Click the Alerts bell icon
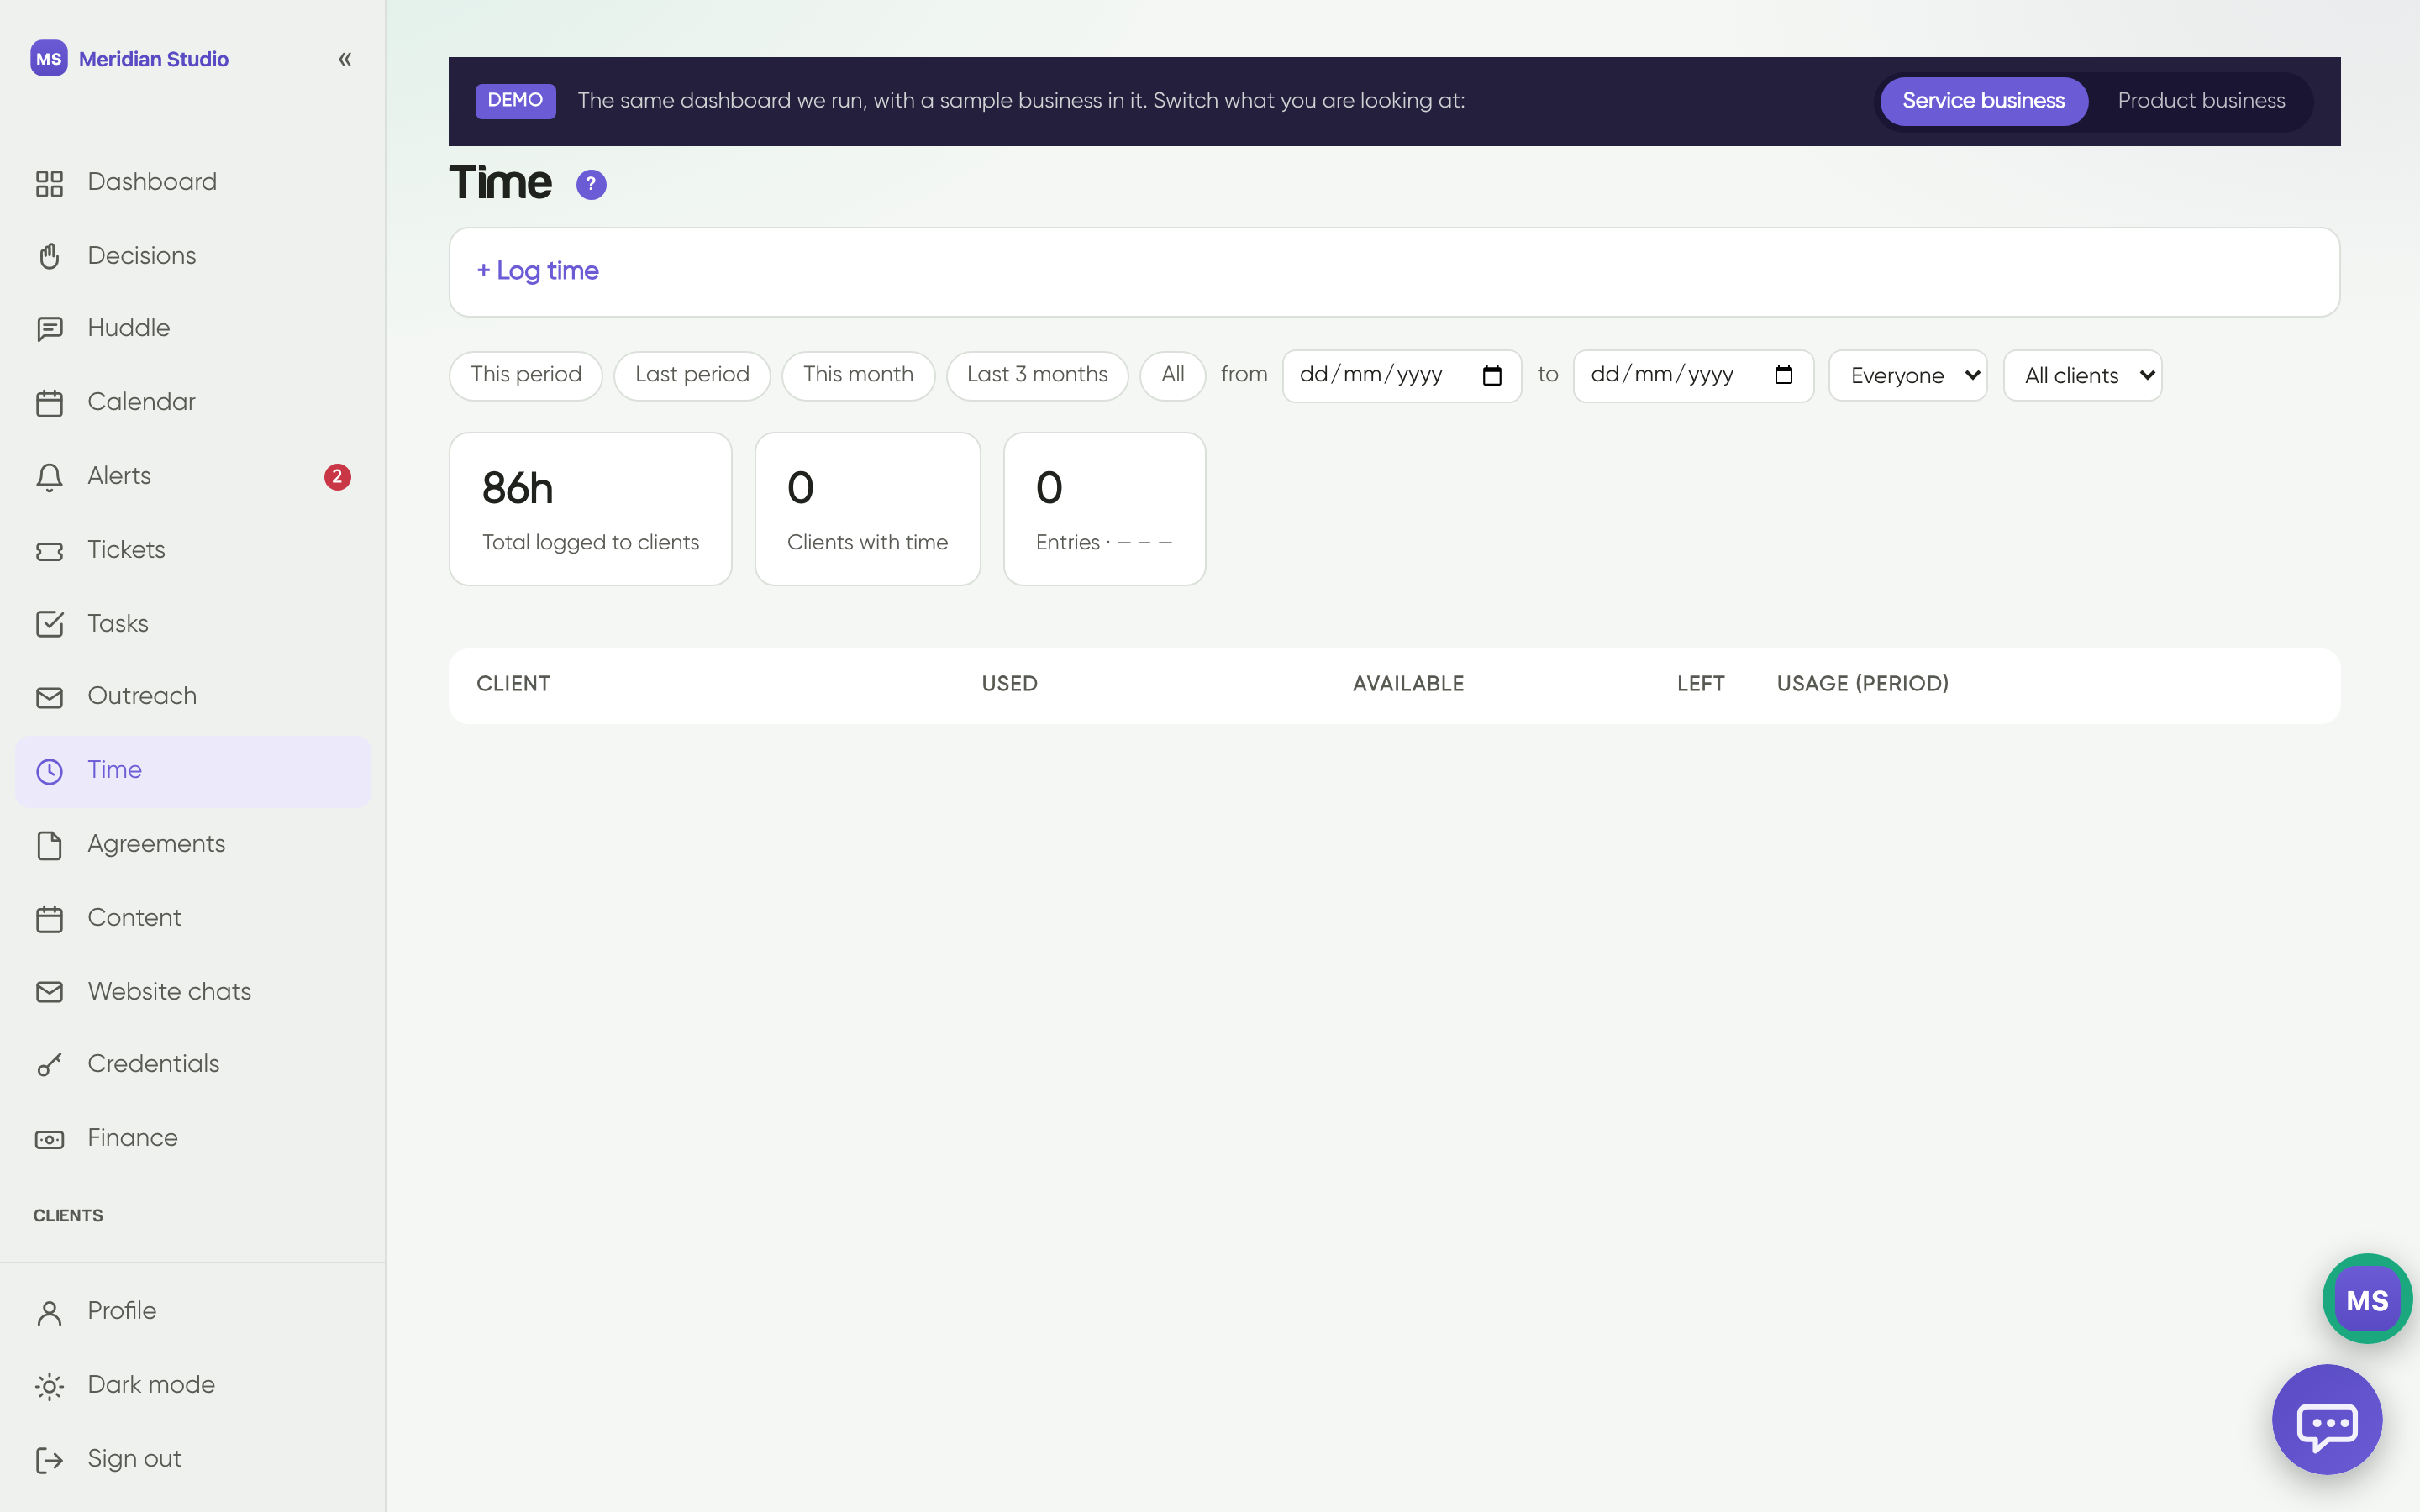The height and width of the screenshot is (1512, 2420). (x=49, y=477)
